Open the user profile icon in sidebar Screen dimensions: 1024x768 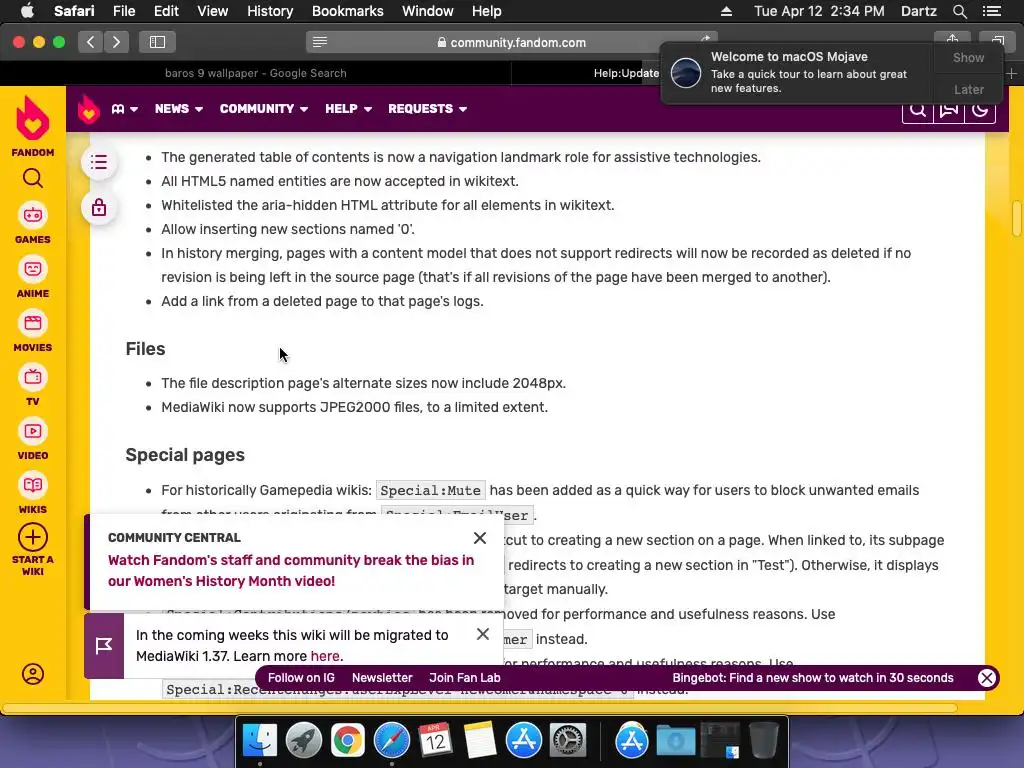(x=33, y=674)
